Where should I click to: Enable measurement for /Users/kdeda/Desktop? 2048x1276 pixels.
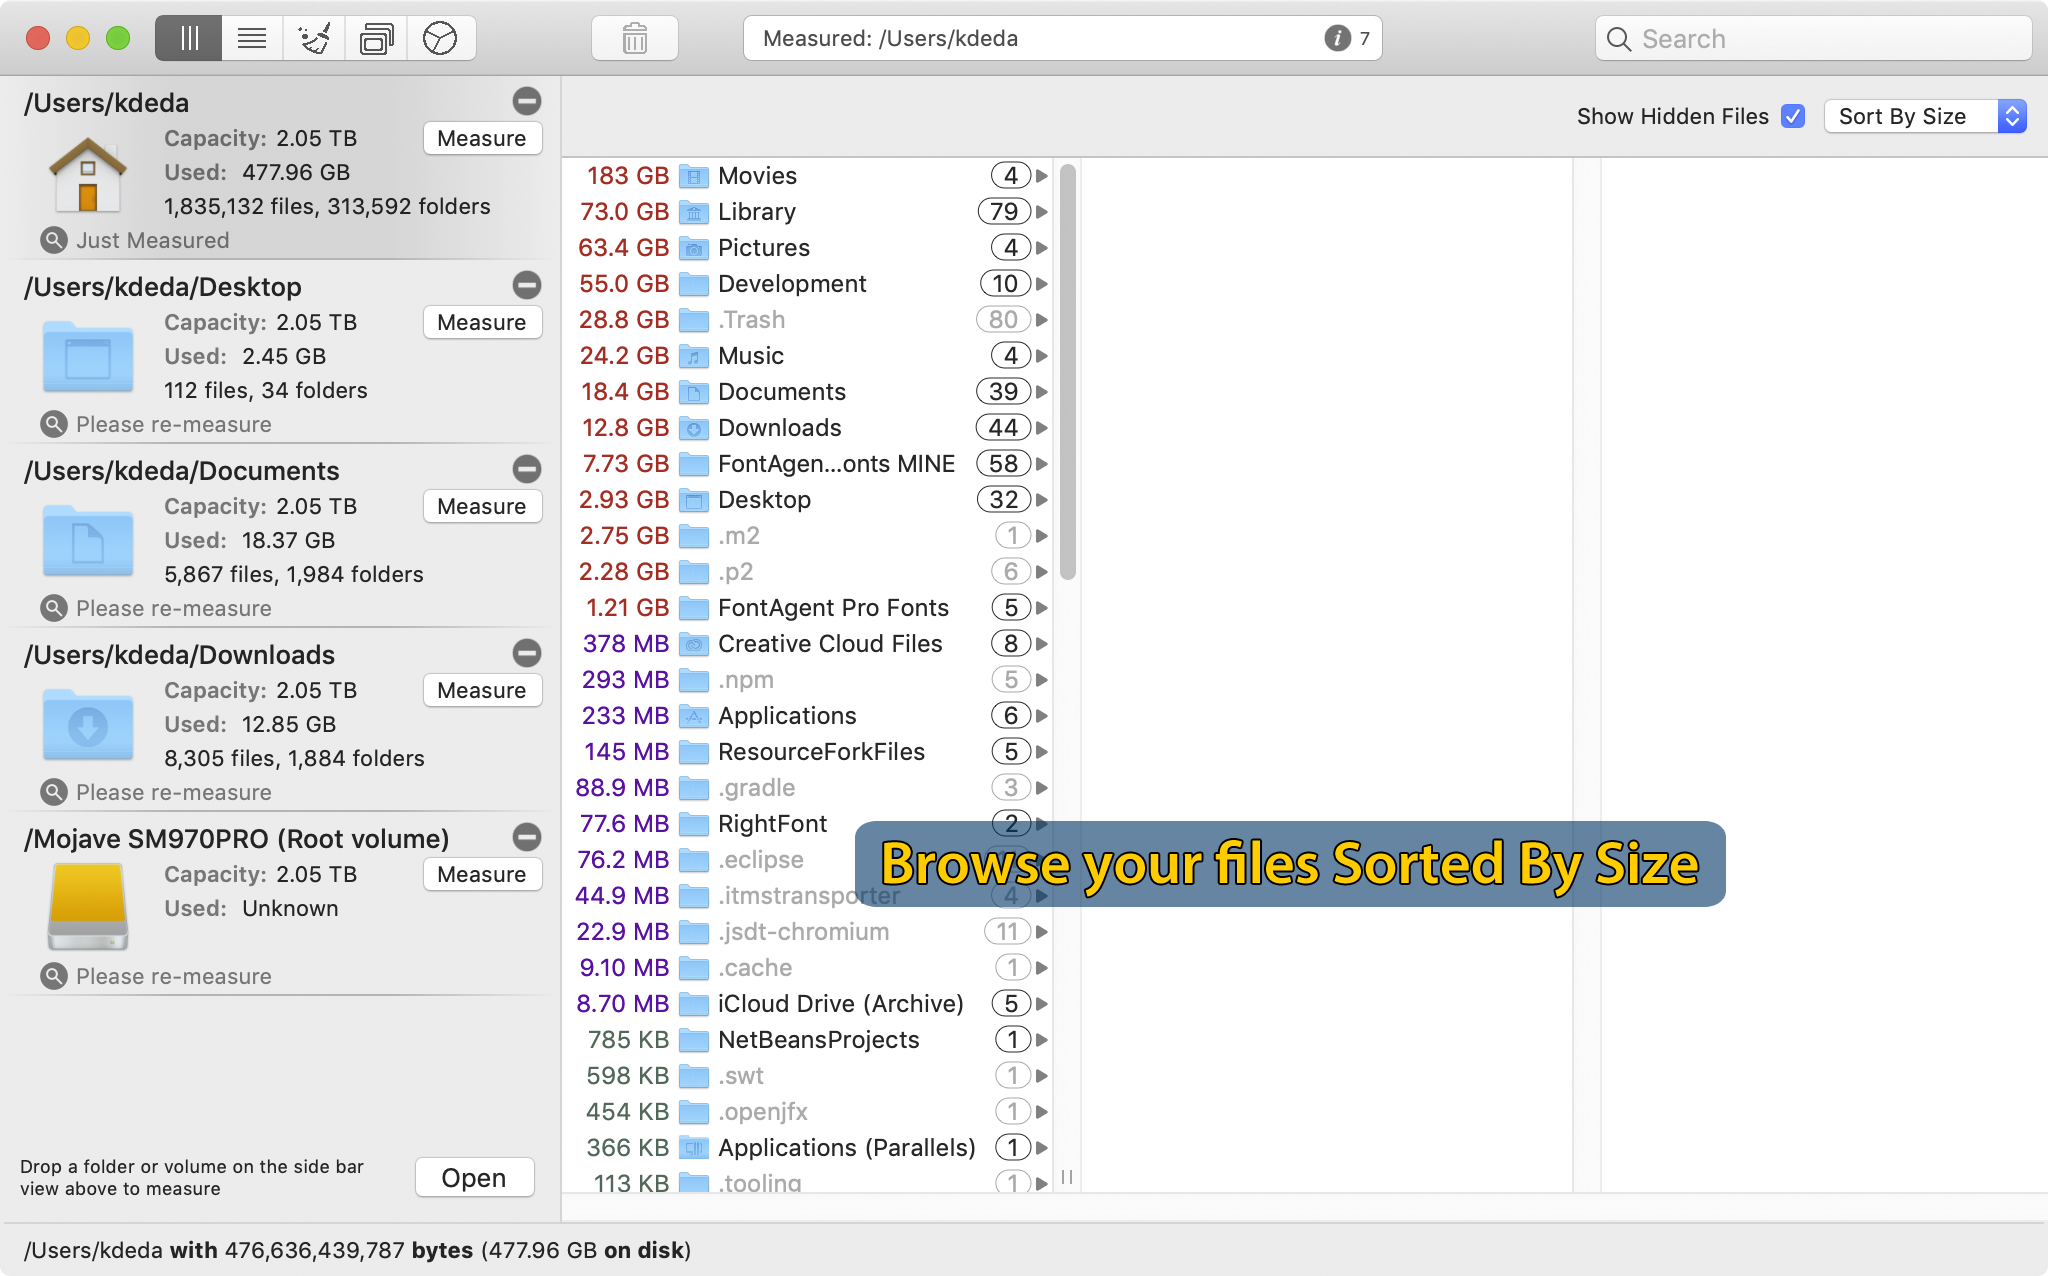tap(482, 322)
